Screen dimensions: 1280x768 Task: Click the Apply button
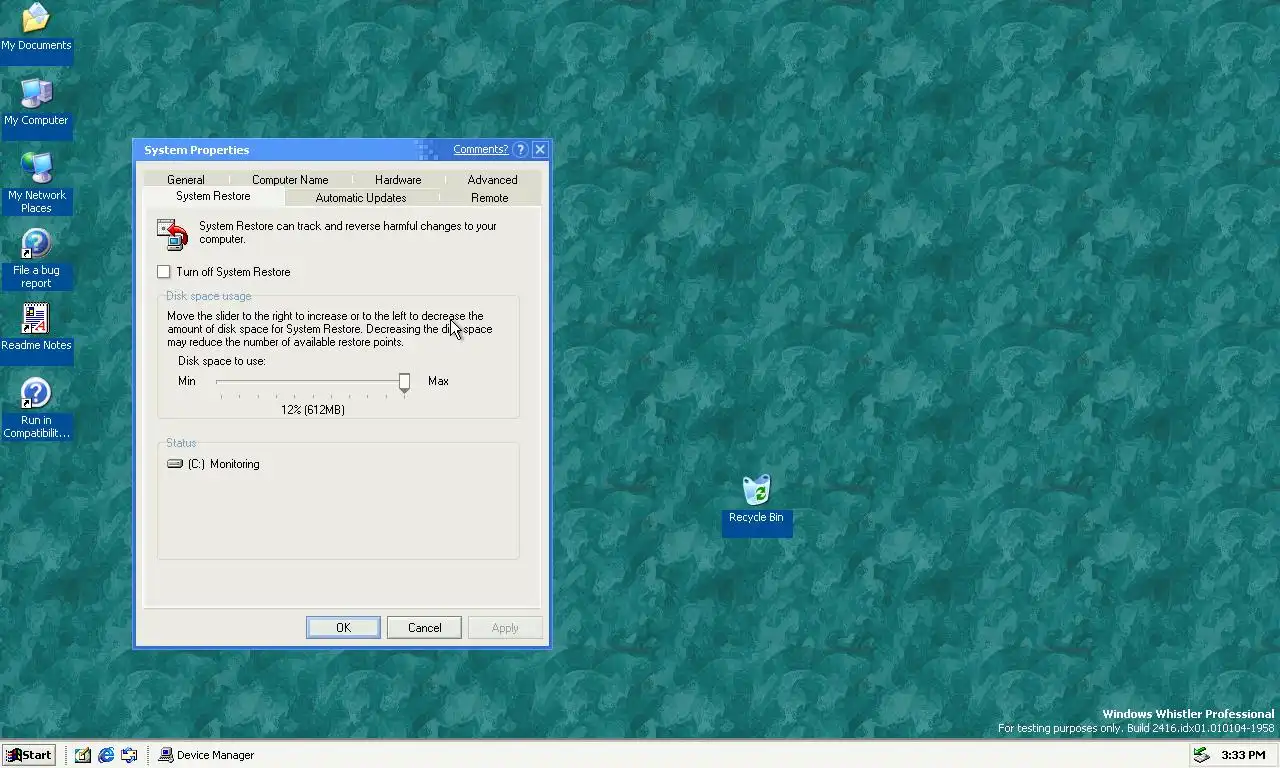pyautogui.click(x=505, y=628)
